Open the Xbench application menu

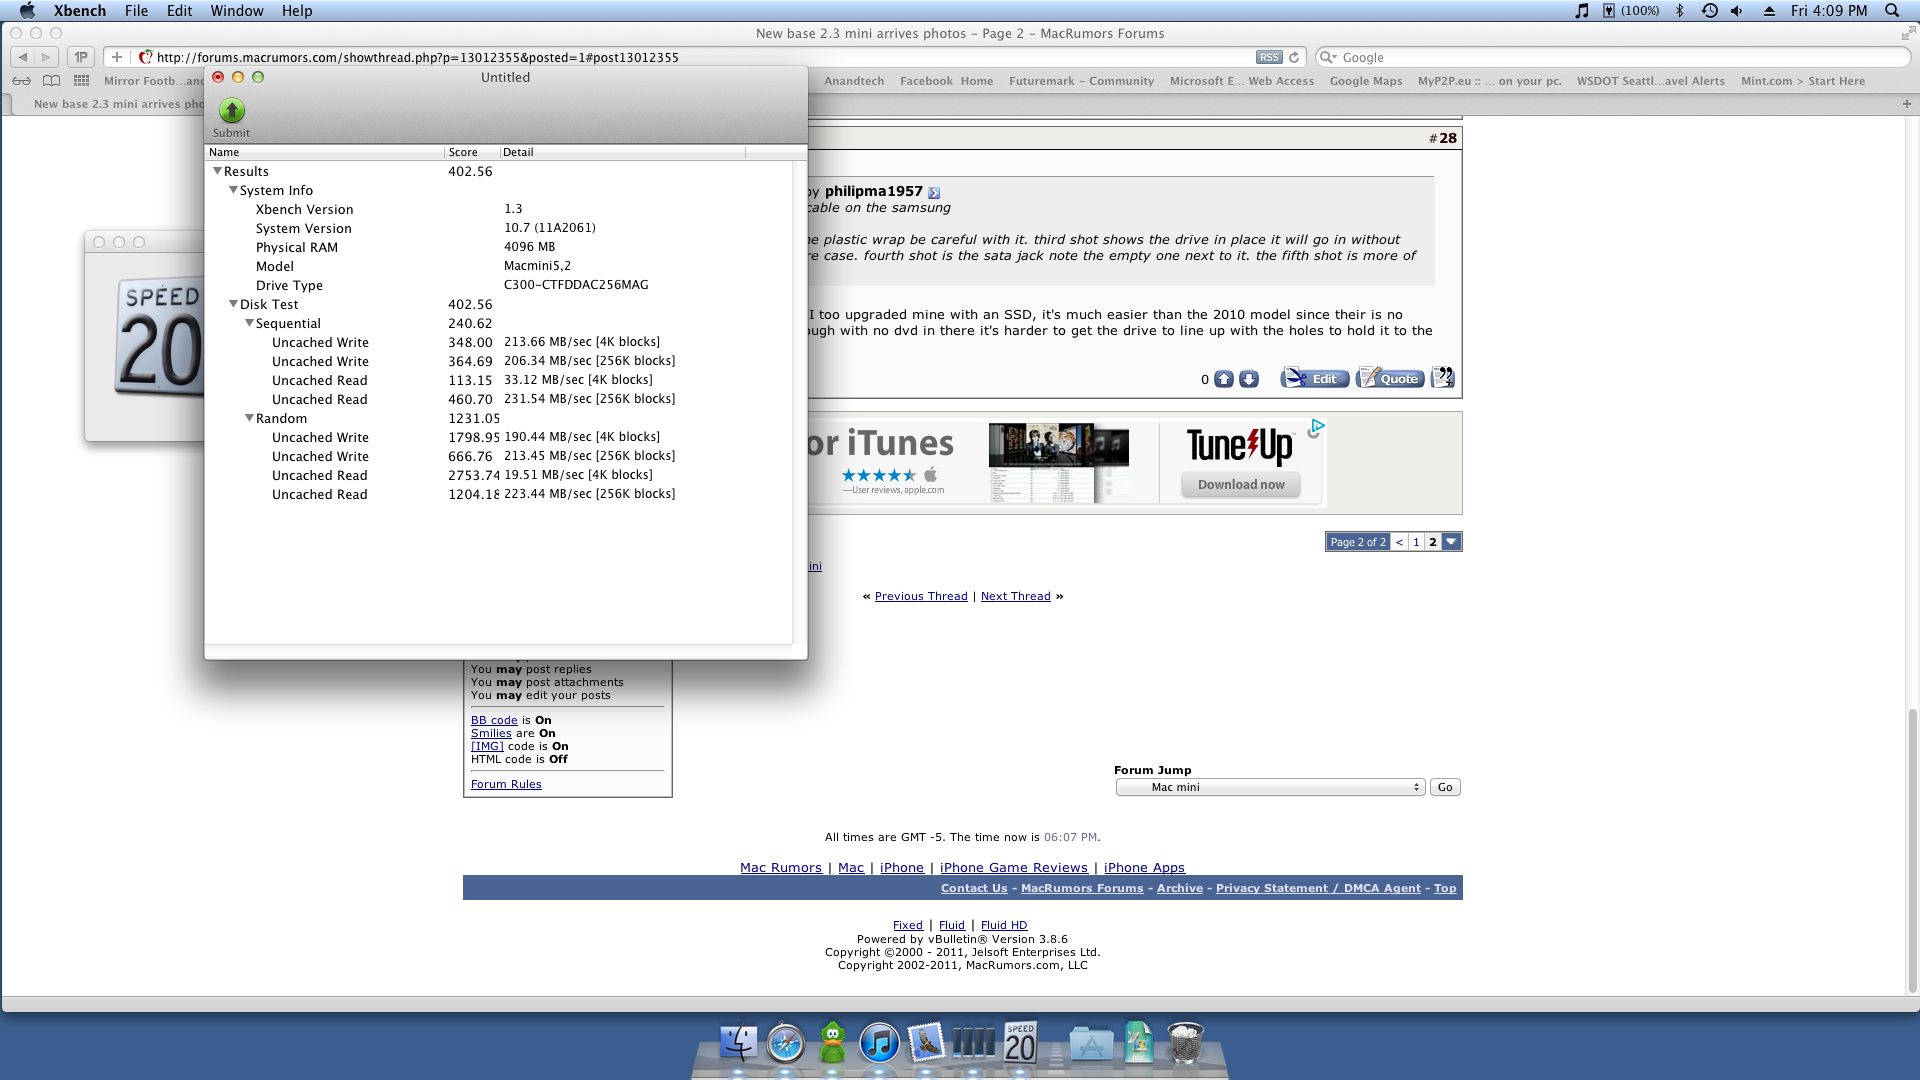(x=80, y=11)
